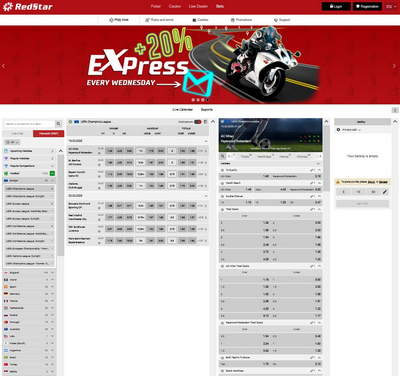The width and height of the screenshot is (400, 376).
Task: Open the Poker section
Action: pyautogui.click(x=156, y=6)
